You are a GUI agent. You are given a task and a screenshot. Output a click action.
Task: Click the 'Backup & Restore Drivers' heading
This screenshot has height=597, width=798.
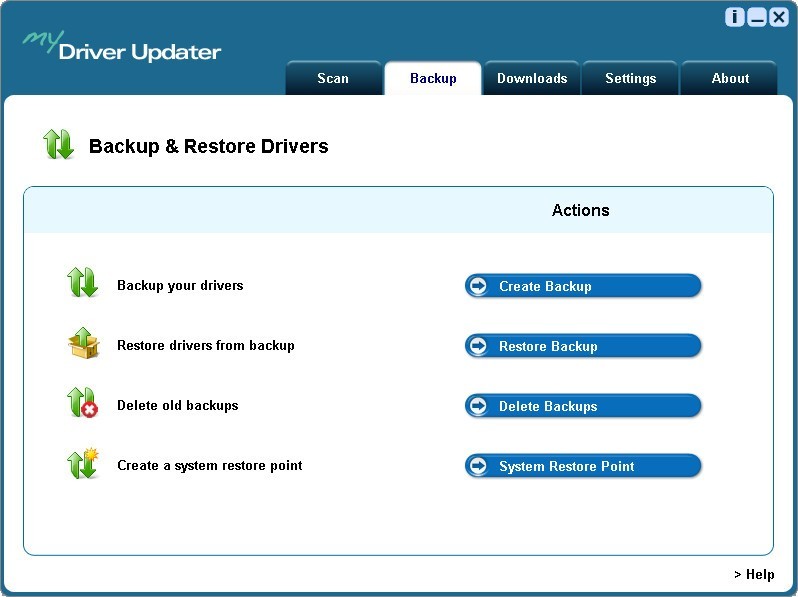209,146
